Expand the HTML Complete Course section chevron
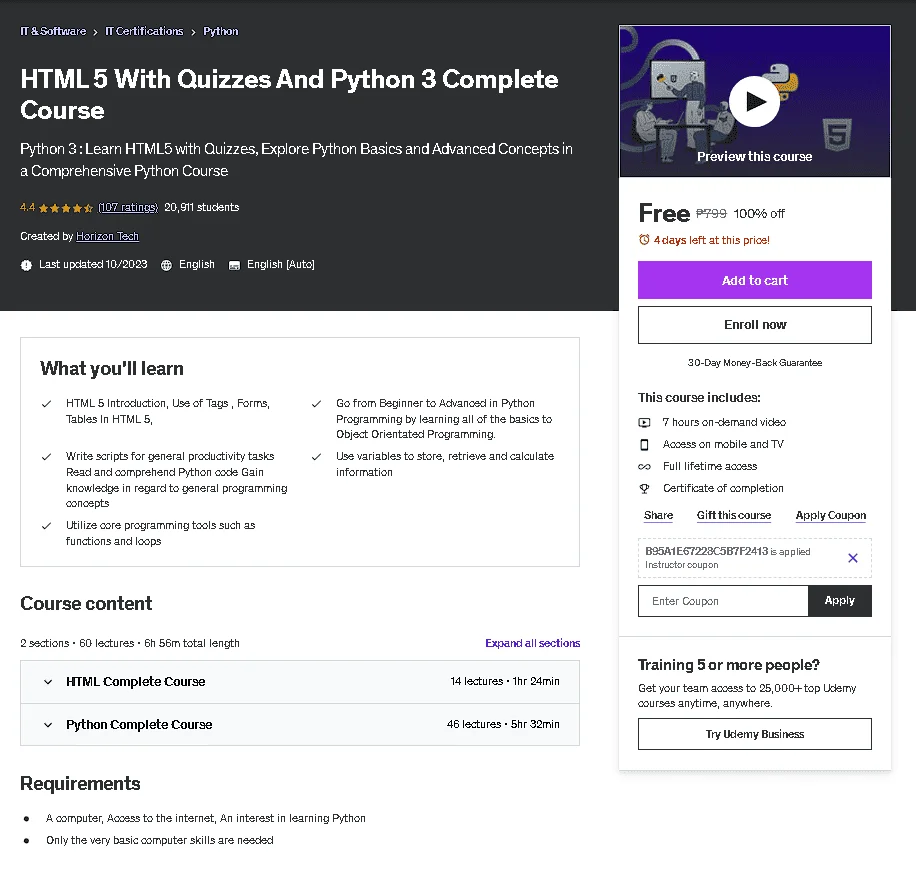 [x=48, y=682]
